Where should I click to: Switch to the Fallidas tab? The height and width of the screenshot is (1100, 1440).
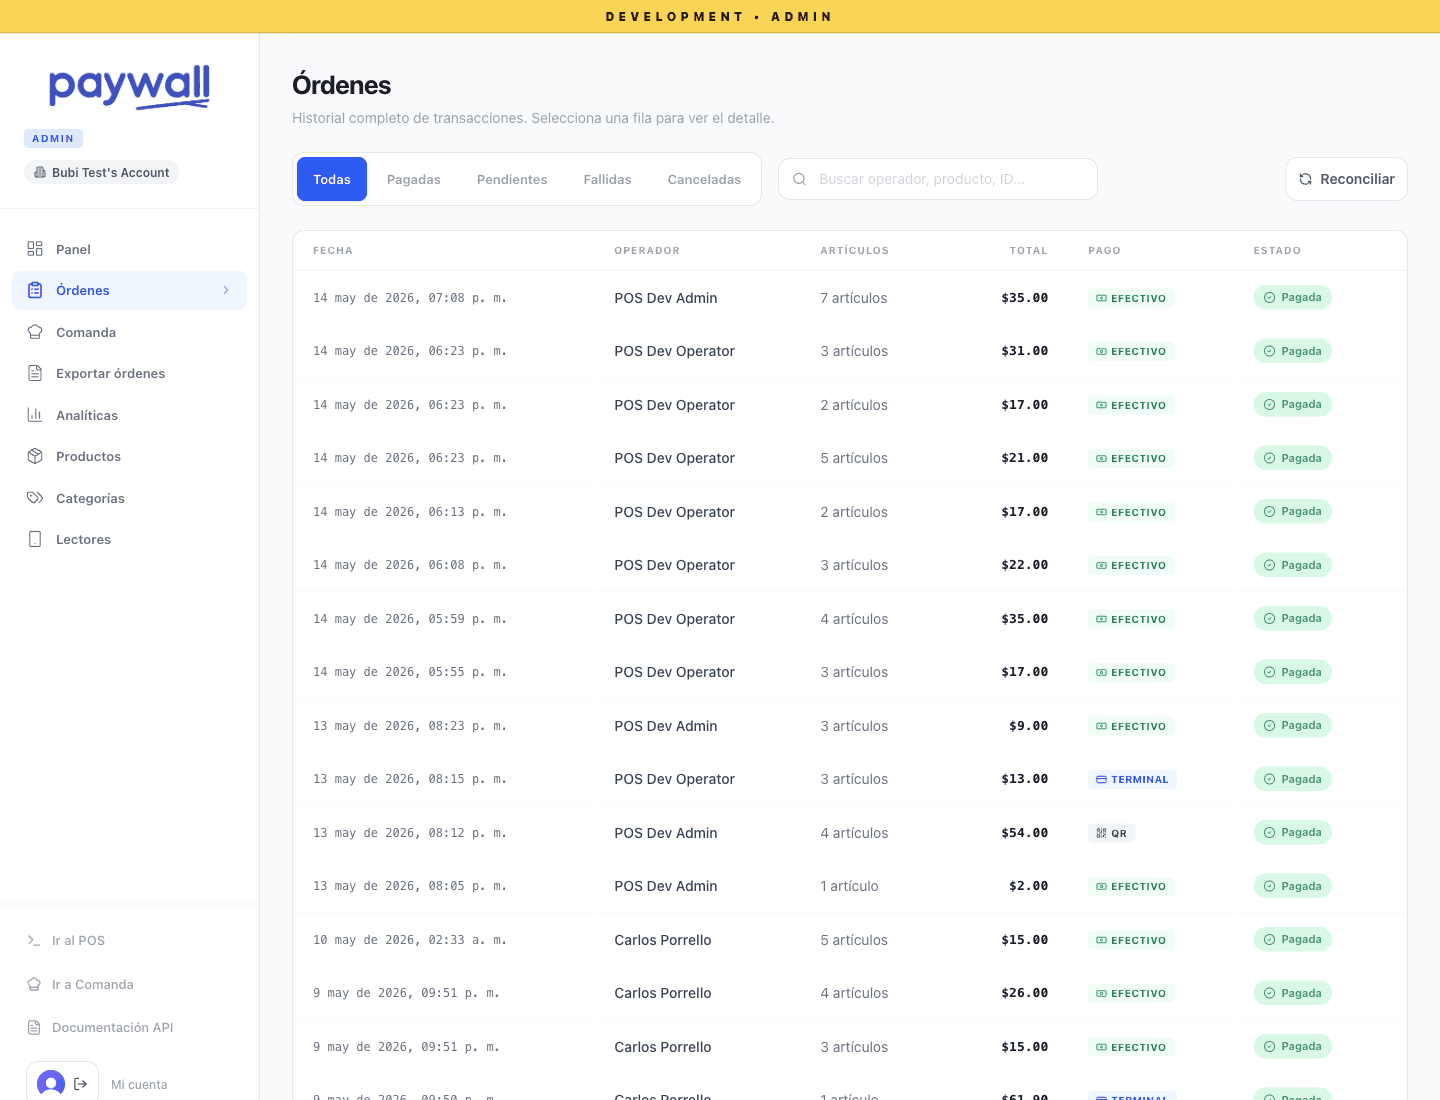coord(607,179)
